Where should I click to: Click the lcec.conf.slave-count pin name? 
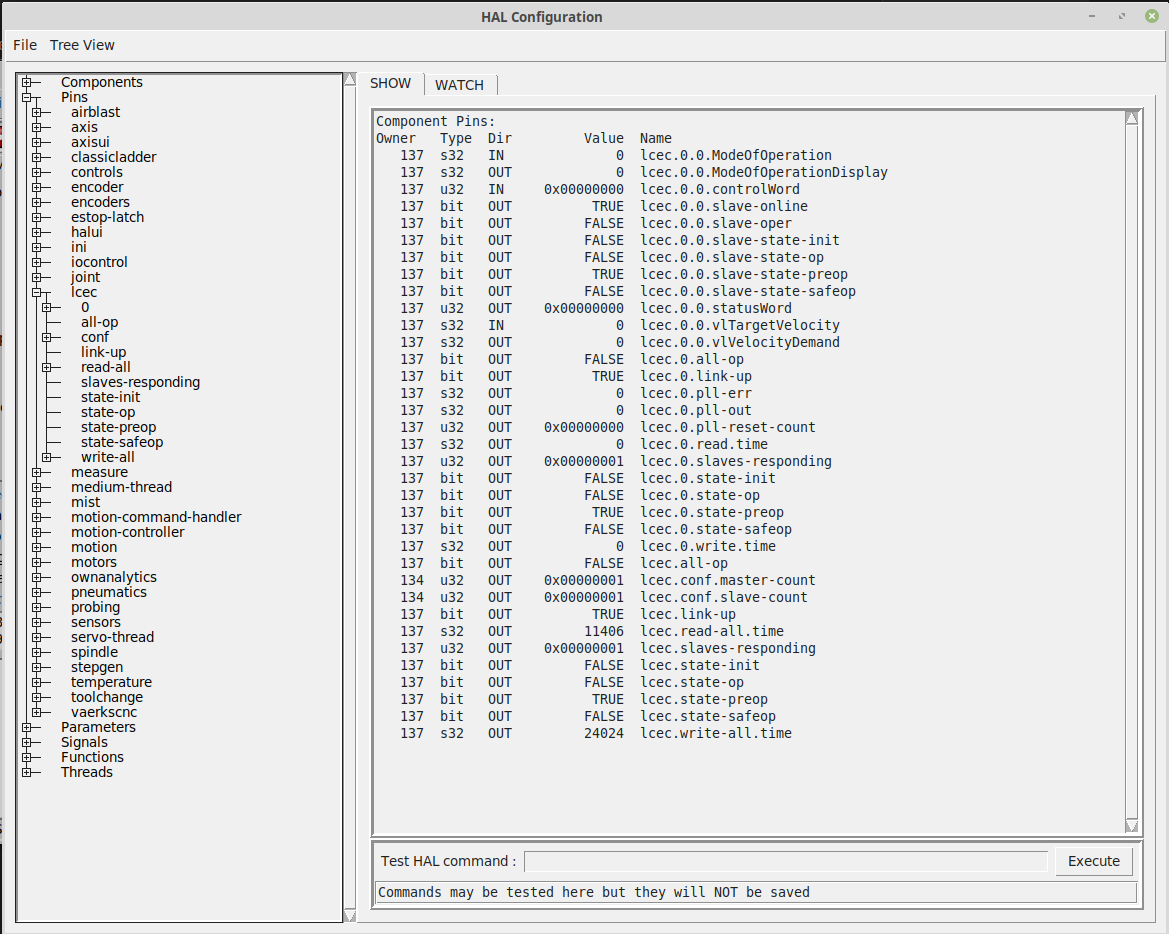tap(724, 598)
